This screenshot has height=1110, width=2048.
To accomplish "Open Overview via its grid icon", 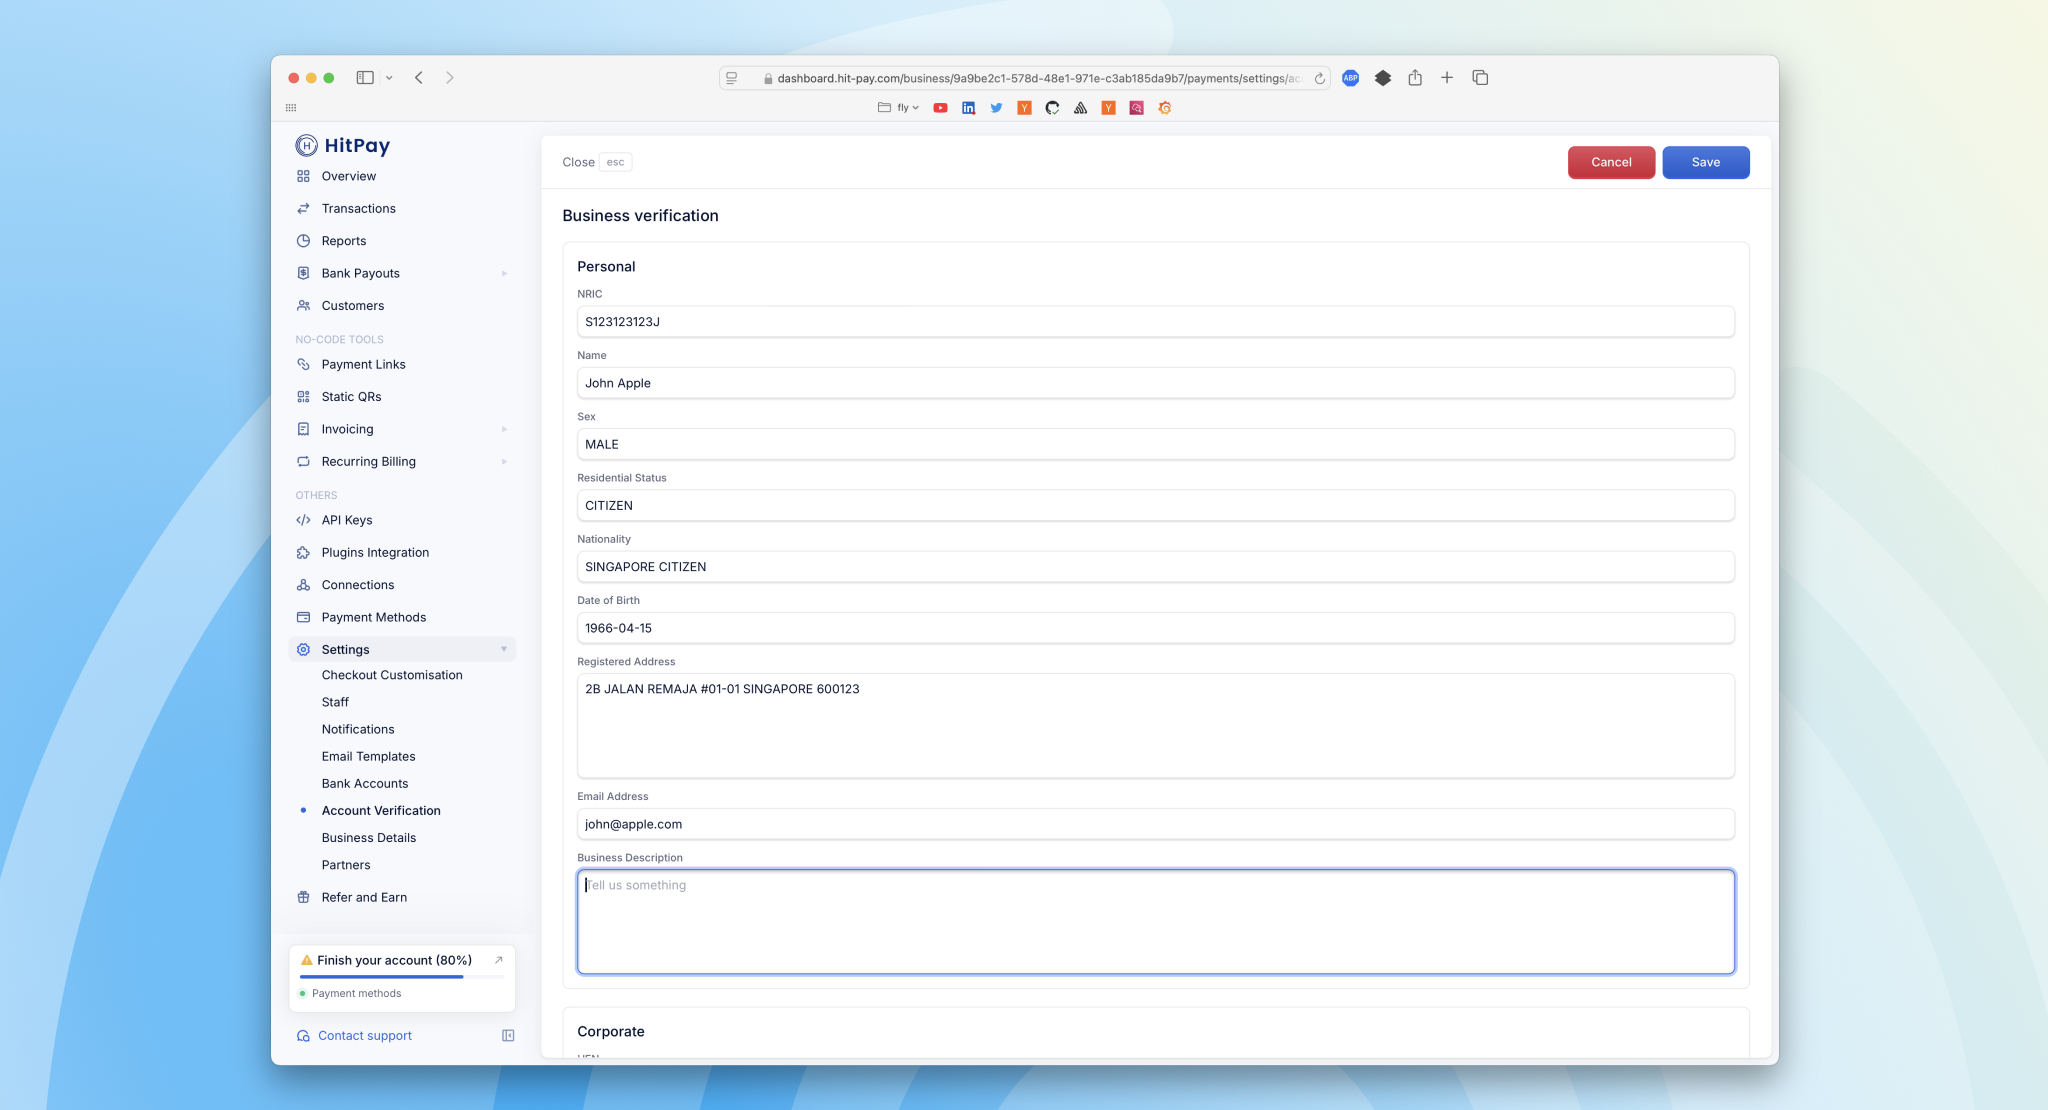I will click(x=303, y=176).
